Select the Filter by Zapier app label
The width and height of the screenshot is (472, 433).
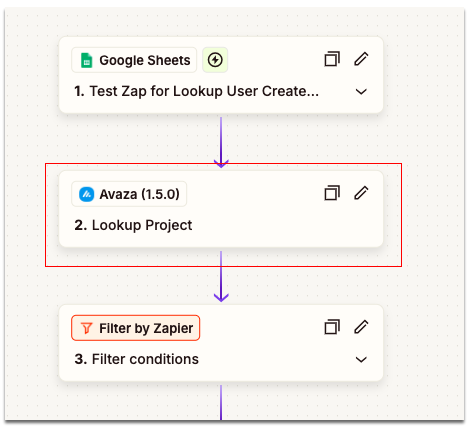[136, 328]
